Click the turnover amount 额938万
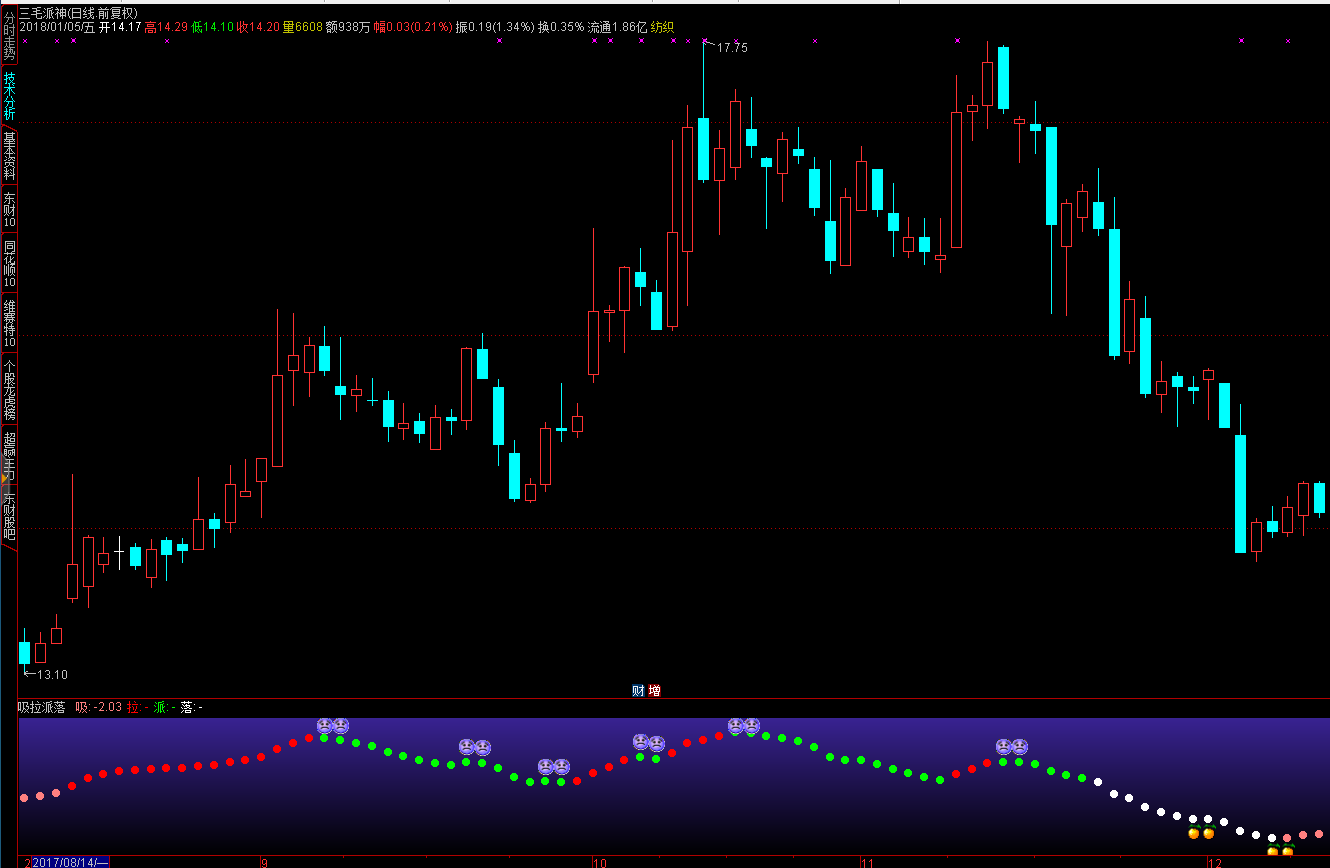 pyautogui.click(x=348, y=27)
